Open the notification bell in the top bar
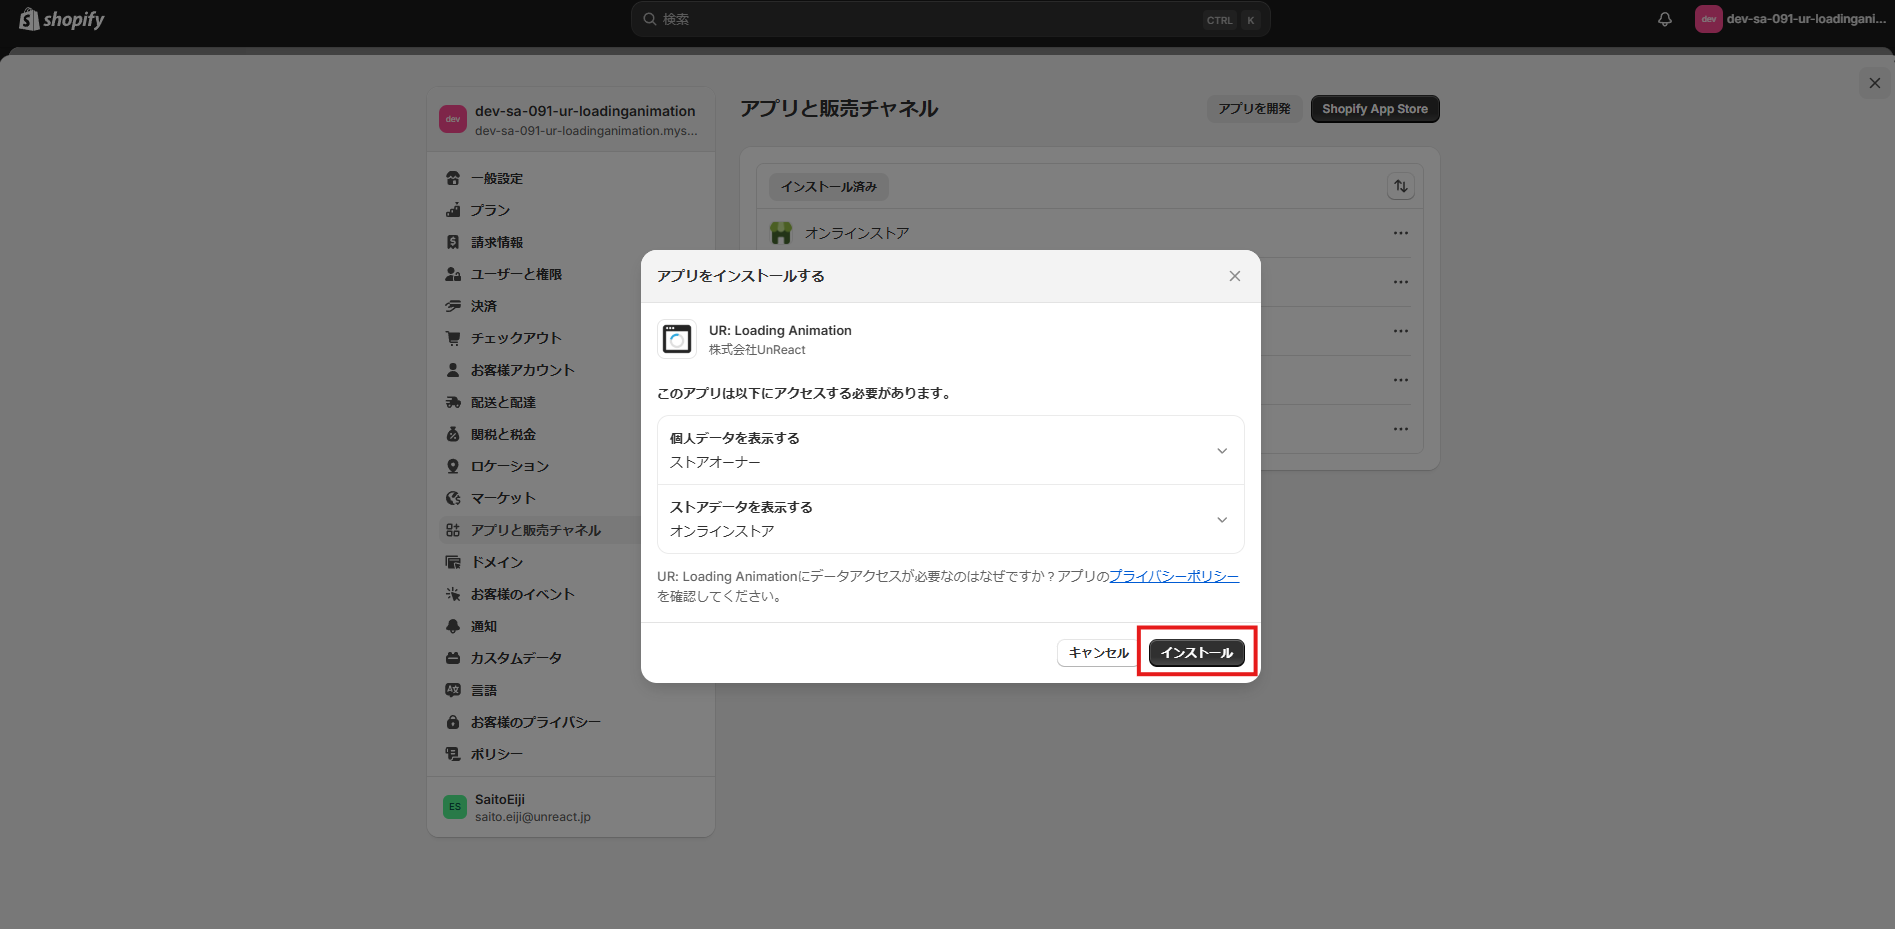The image size is (1895, 929). 1663,18
